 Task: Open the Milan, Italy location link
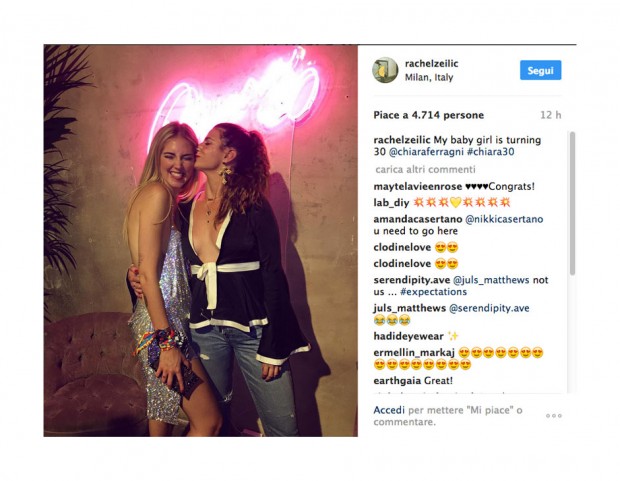[429, 77]
